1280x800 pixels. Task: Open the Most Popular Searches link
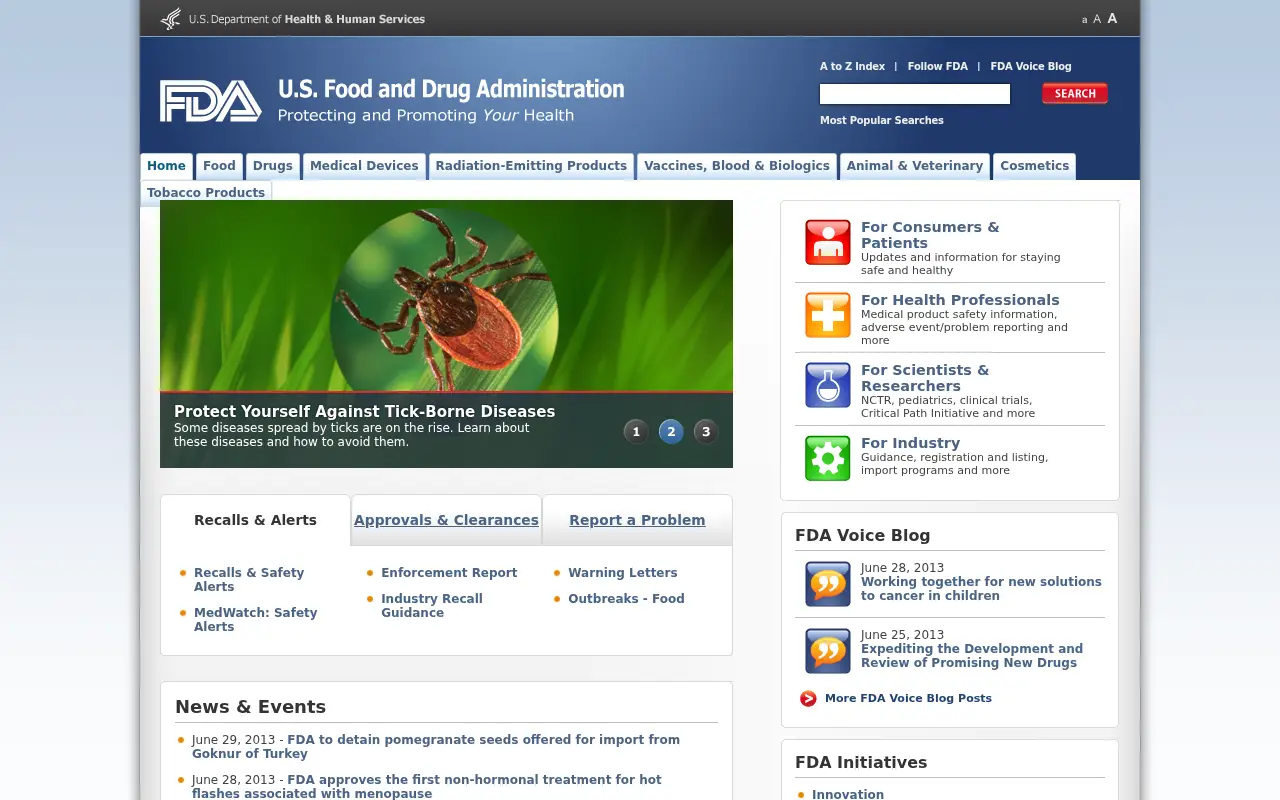[x=882, y=120]
